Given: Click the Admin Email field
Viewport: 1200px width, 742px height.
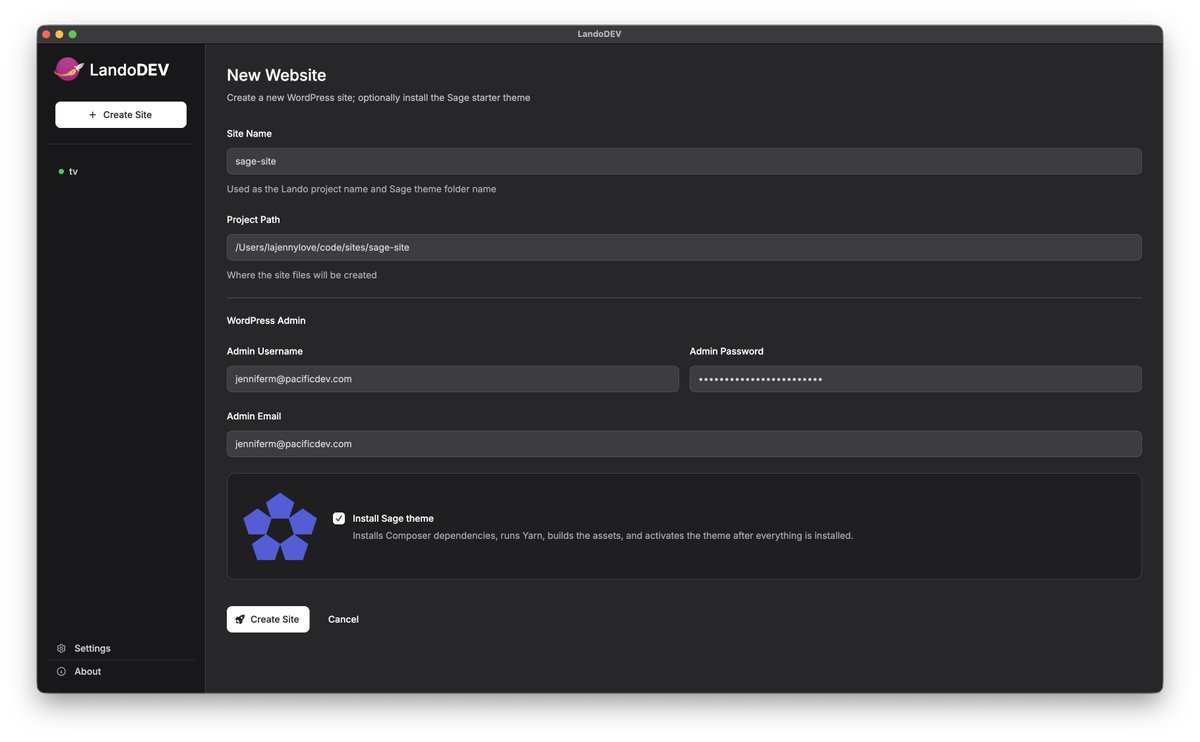Looking at the screenshot, I should pyautogui.click(x=684, y=443).
